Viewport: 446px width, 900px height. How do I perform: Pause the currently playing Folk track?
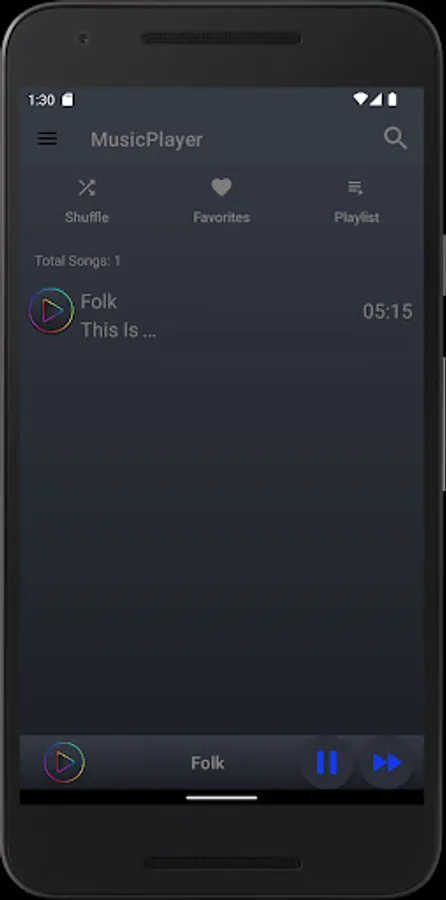[327, 762]
